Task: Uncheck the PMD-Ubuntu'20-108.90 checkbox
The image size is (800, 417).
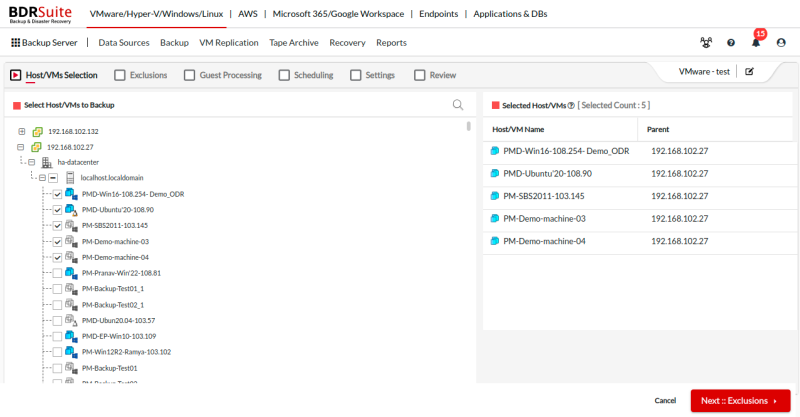Action: coord(57,210)
